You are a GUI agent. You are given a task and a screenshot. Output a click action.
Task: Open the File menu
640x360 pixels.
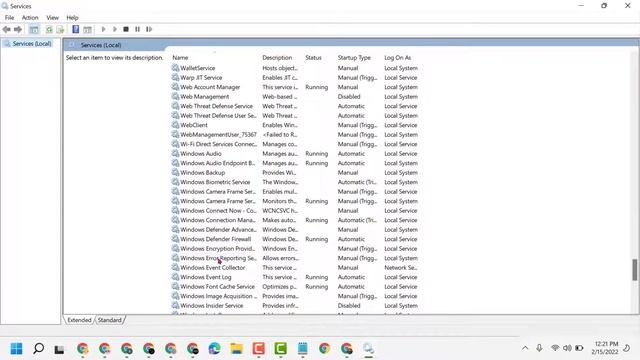[x=9, y=18]
